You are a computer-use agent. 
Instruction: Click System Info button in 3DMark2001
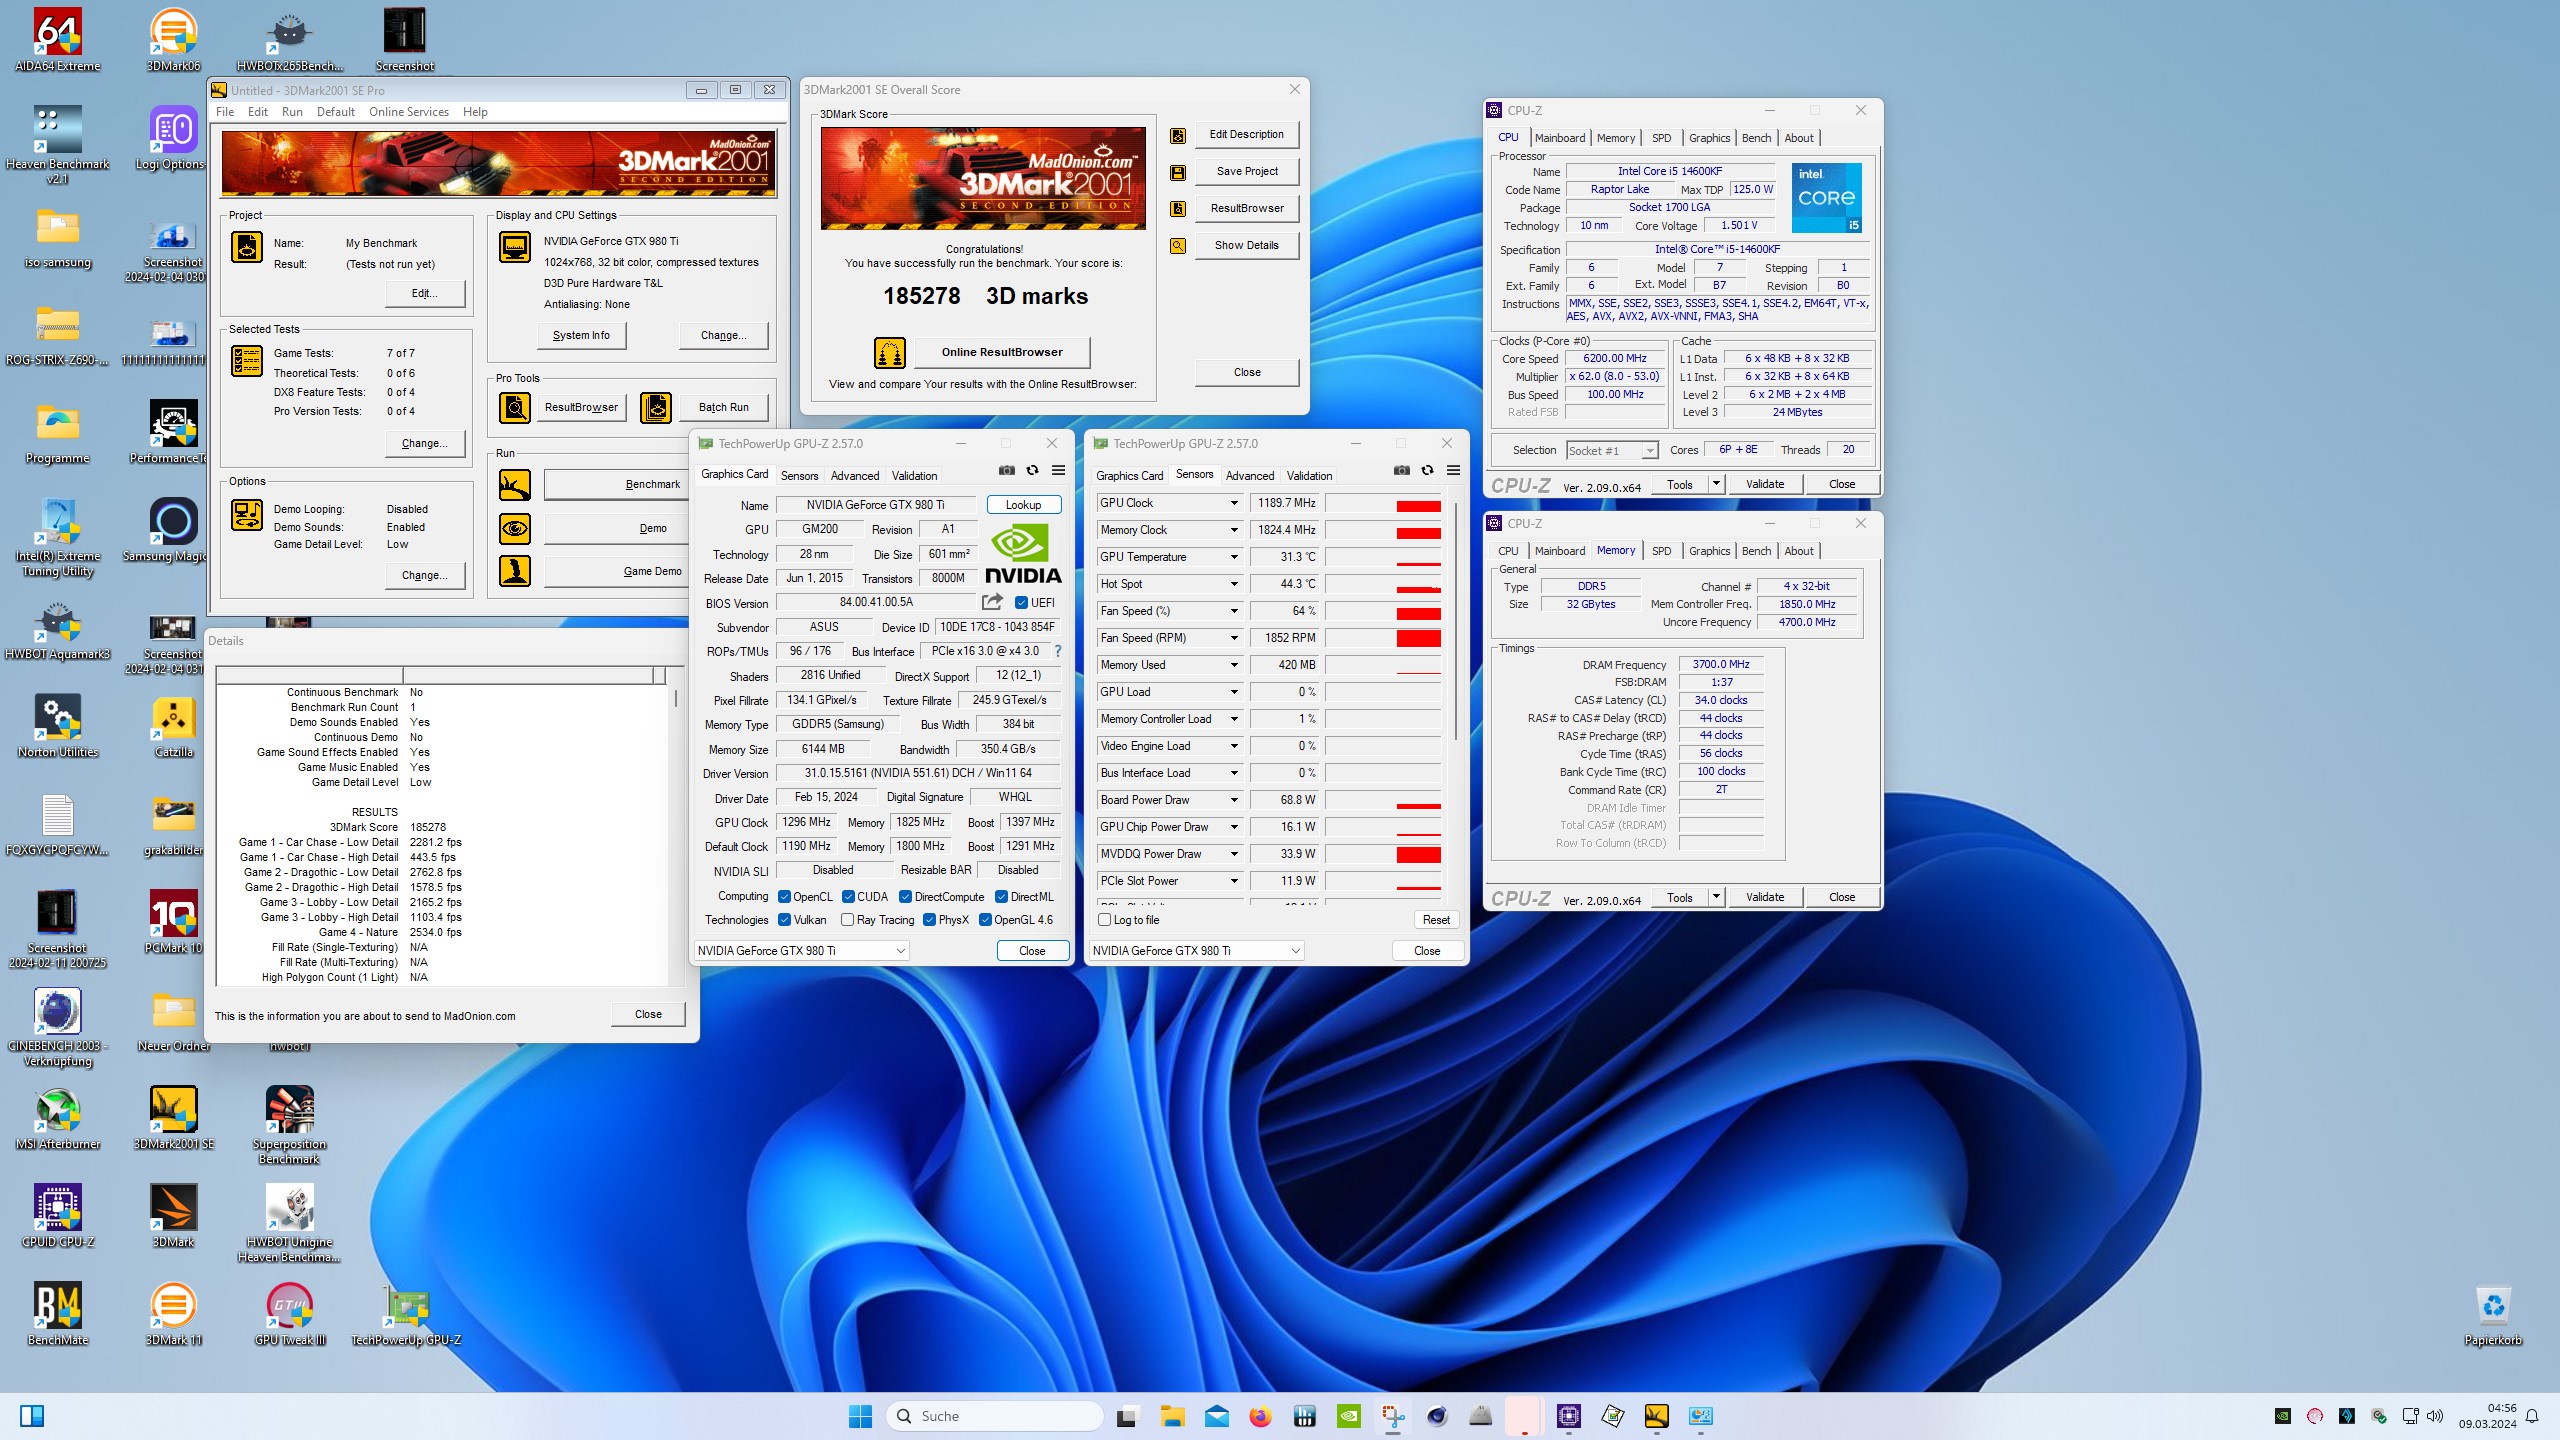coord(581,335)
